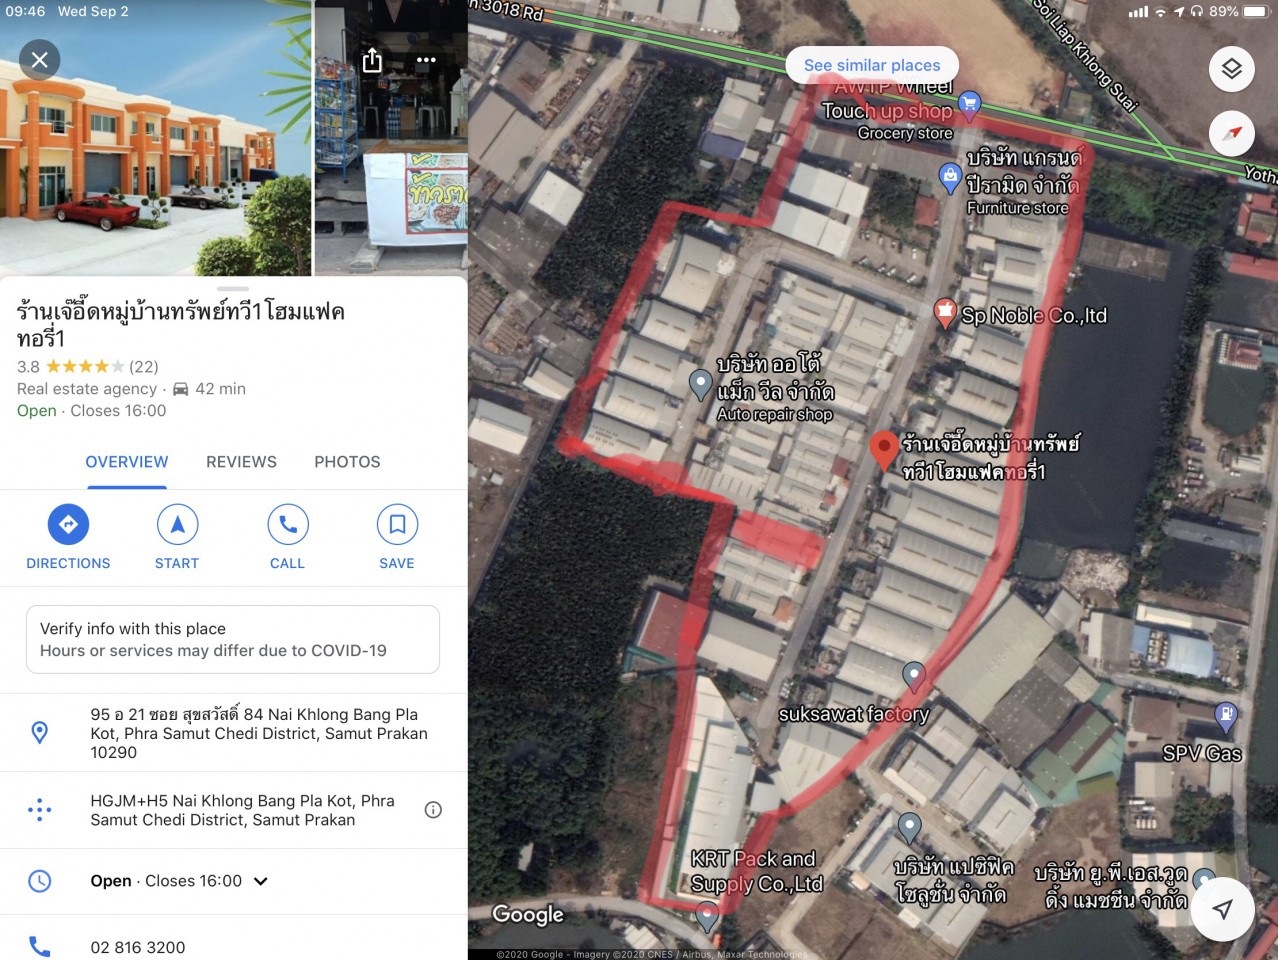This screenshot has width=1278, height=960.
Task: Tap the Start navigation icon
Action: click(x=177, y=524)
